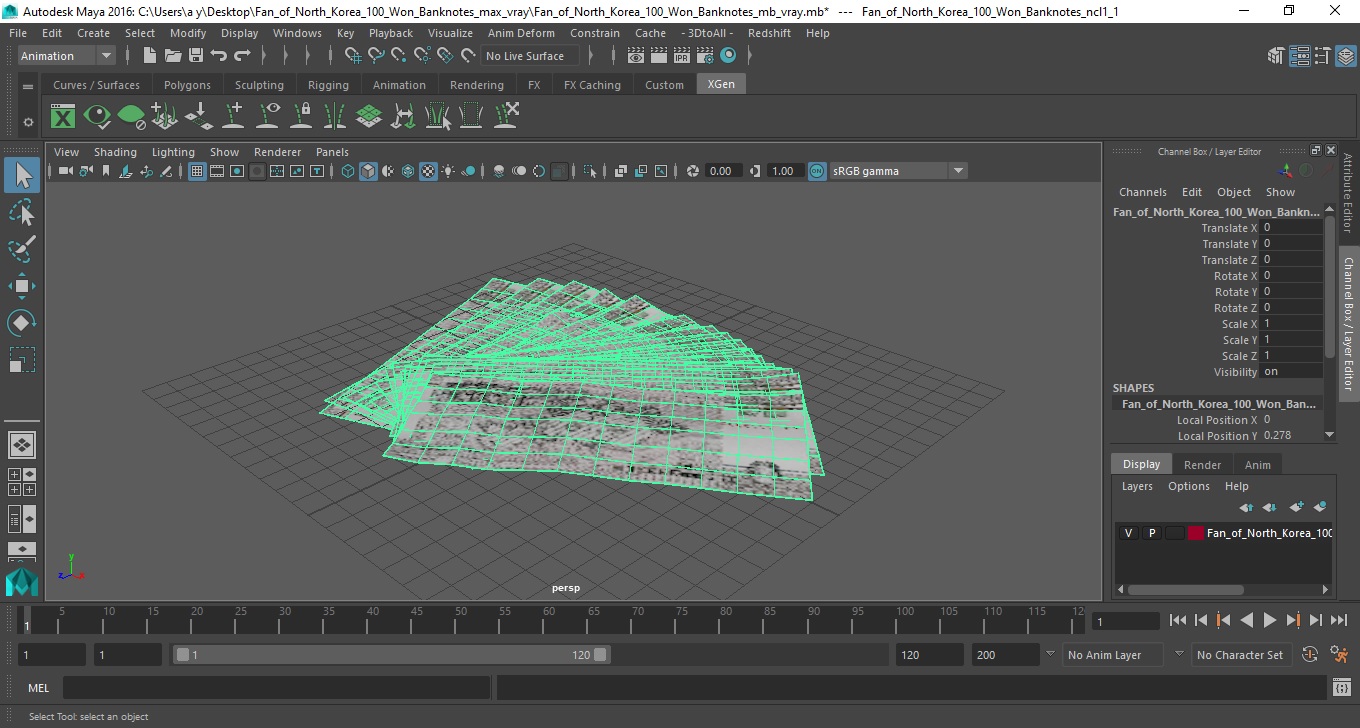Open the Anim Deform menu

tap(521, 33)
